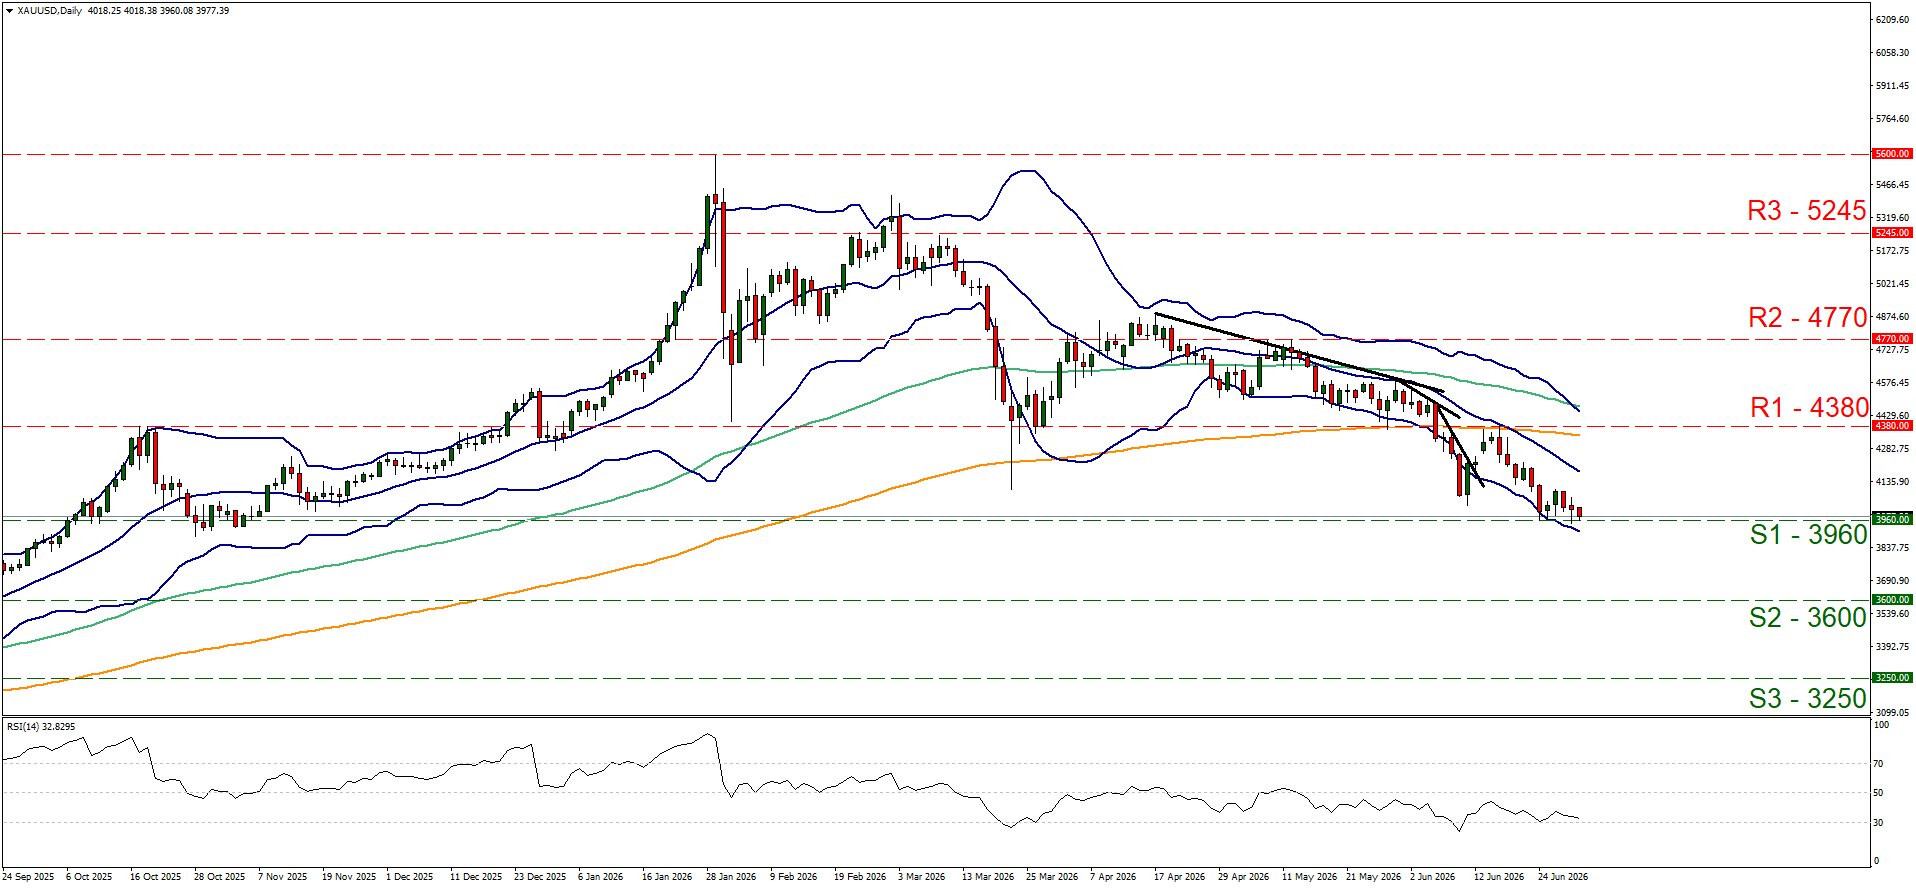Click the red 5600.00 price tag
Image resolution: width=1916 pixels, height=888 pixels.
pyautogui.click(x=1892, y=154)
